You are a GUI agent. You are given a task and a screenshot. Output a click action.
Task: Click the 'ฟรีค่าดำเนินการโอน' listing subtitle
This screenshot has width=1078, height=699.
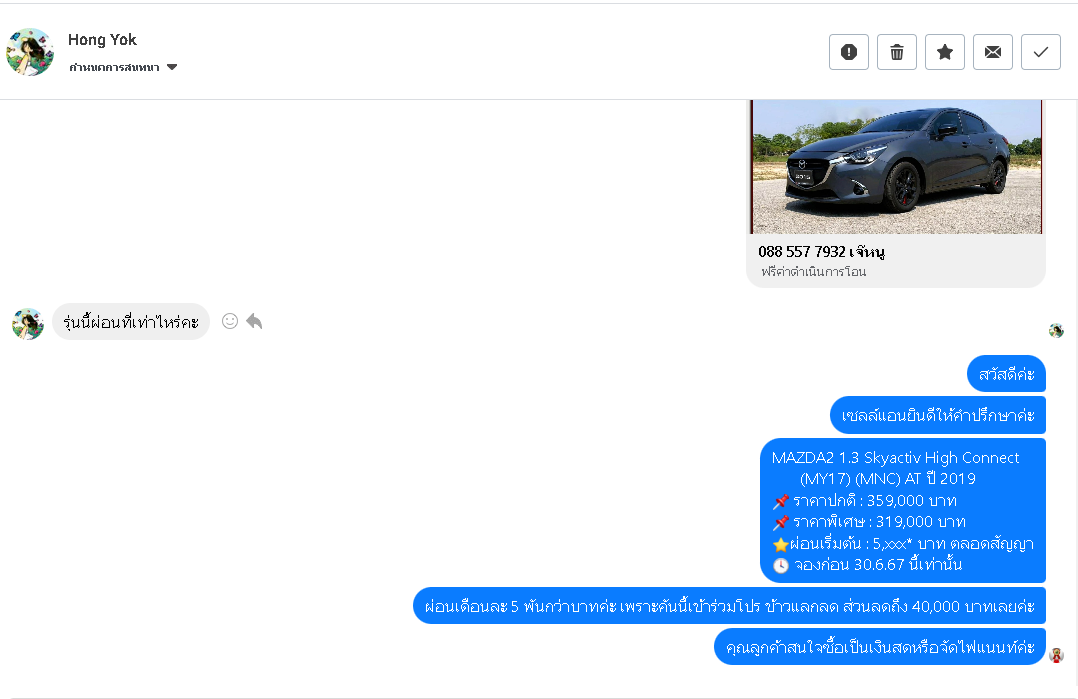[x=813, y=271]
